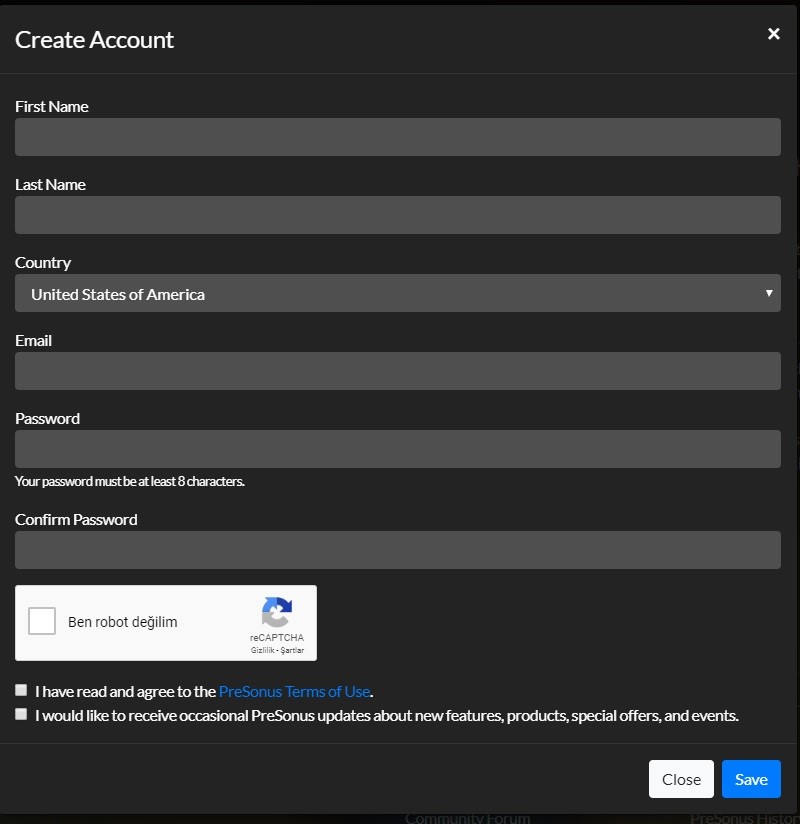
Task: Click the blue Save button
Action: [x=751, y=780]
